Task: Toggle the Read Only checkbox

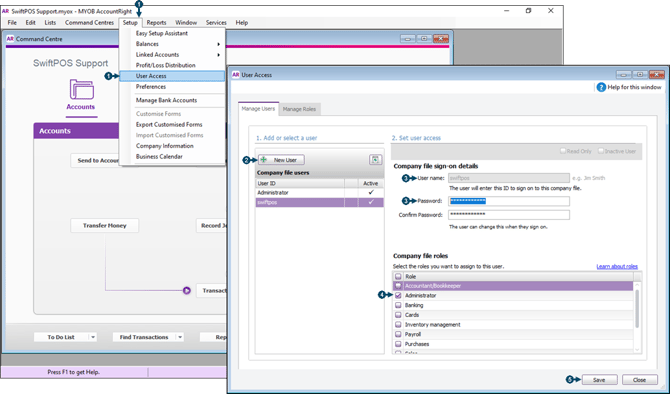Action: point(563,151)
